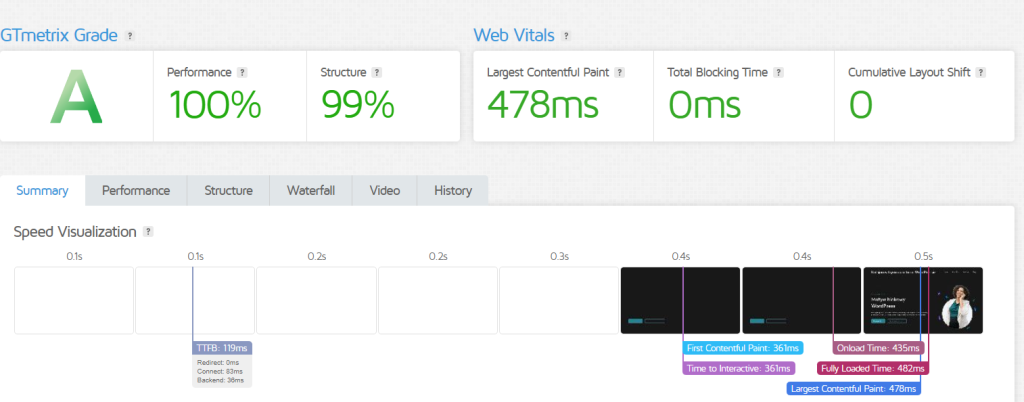The image size is (1024, 402).
Task: Click Fully Loaded Time: 482ms label
Action: pyautogui.click(x=872, y=369)
